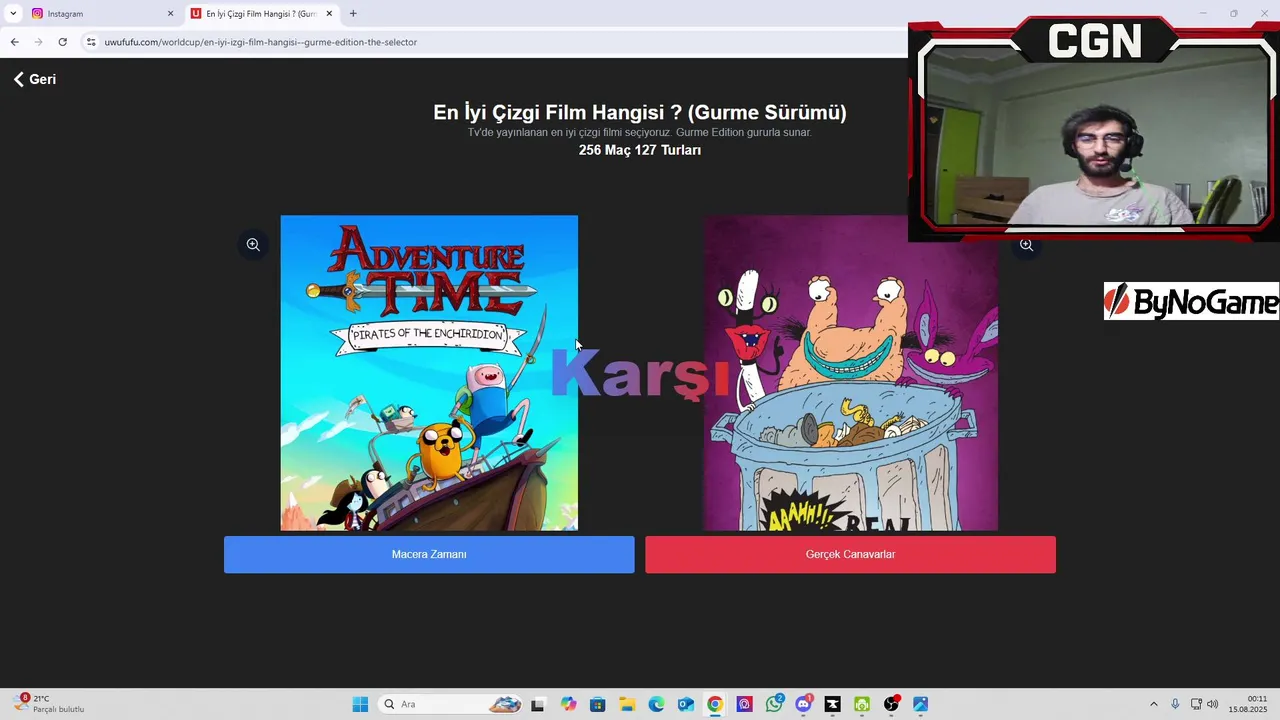Viewport: 1280px width, 720px height.
Task: Open Discord from the taskbar
Action: click(803, 704)
